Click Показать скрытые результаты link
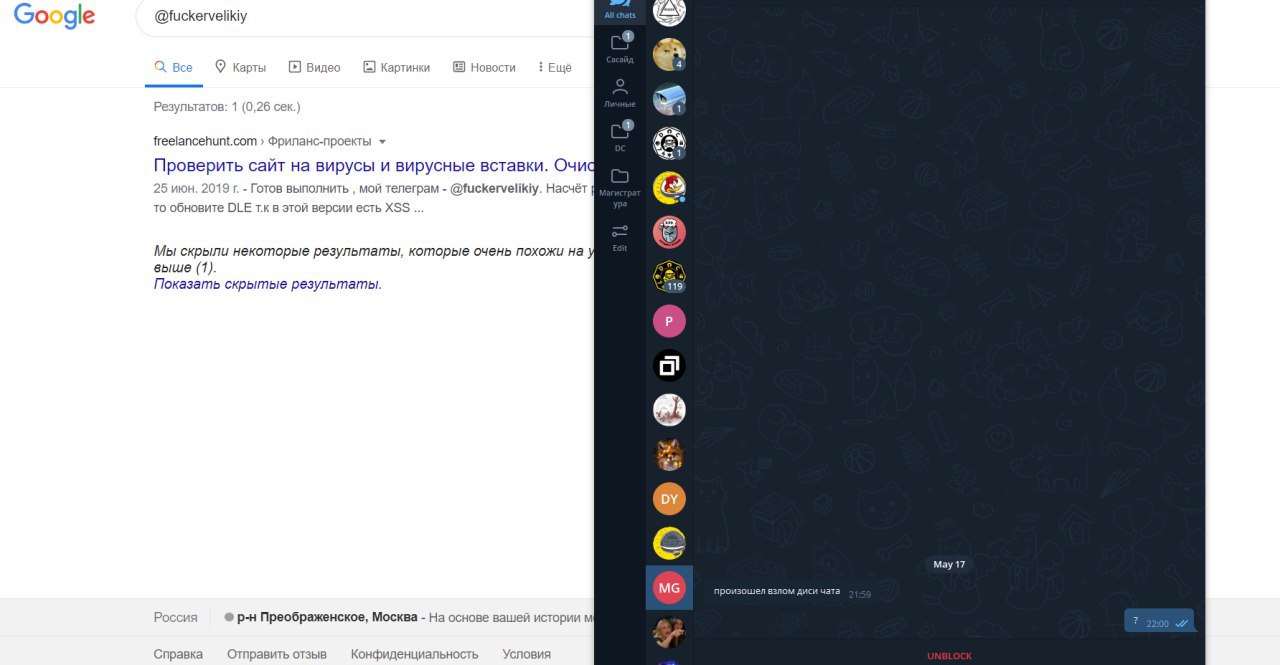 click(267, 284)
